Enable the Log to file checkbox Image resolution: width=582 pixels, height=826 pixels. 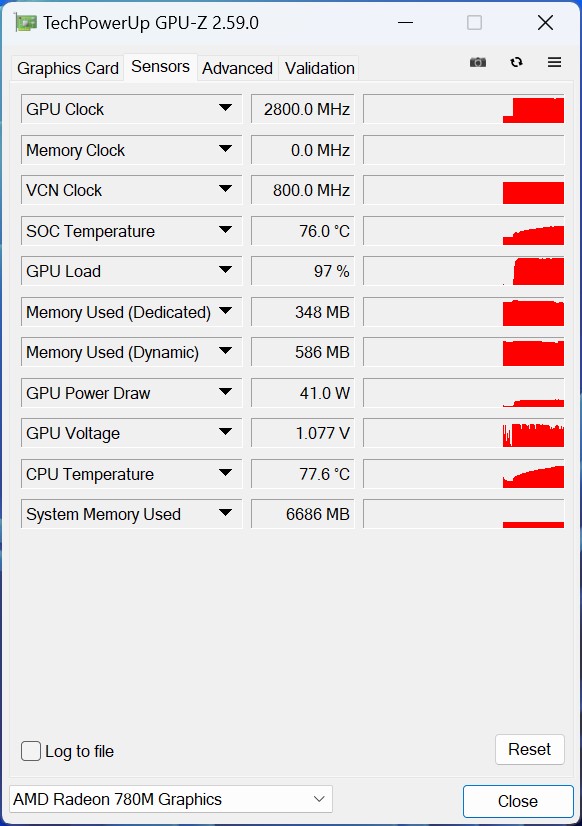coord(31,751)
